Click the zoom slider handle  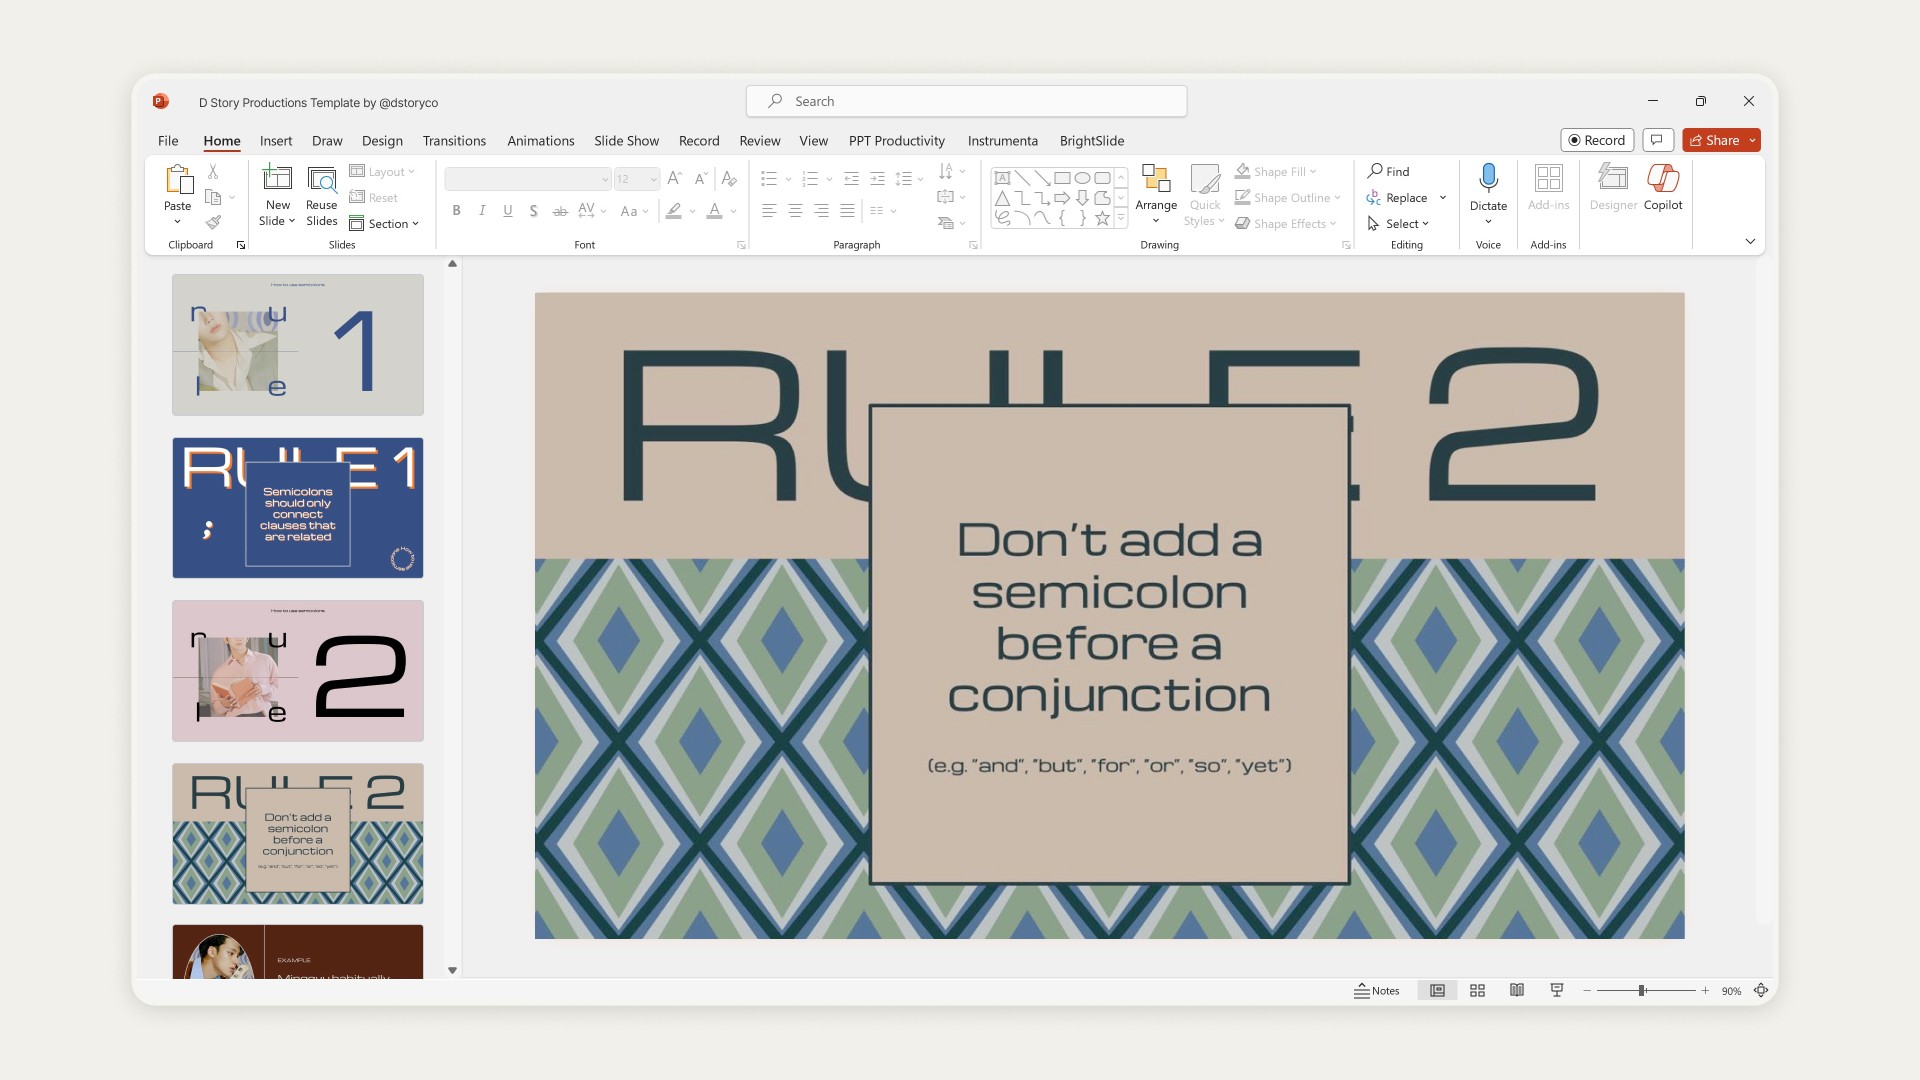point(1641,990)
